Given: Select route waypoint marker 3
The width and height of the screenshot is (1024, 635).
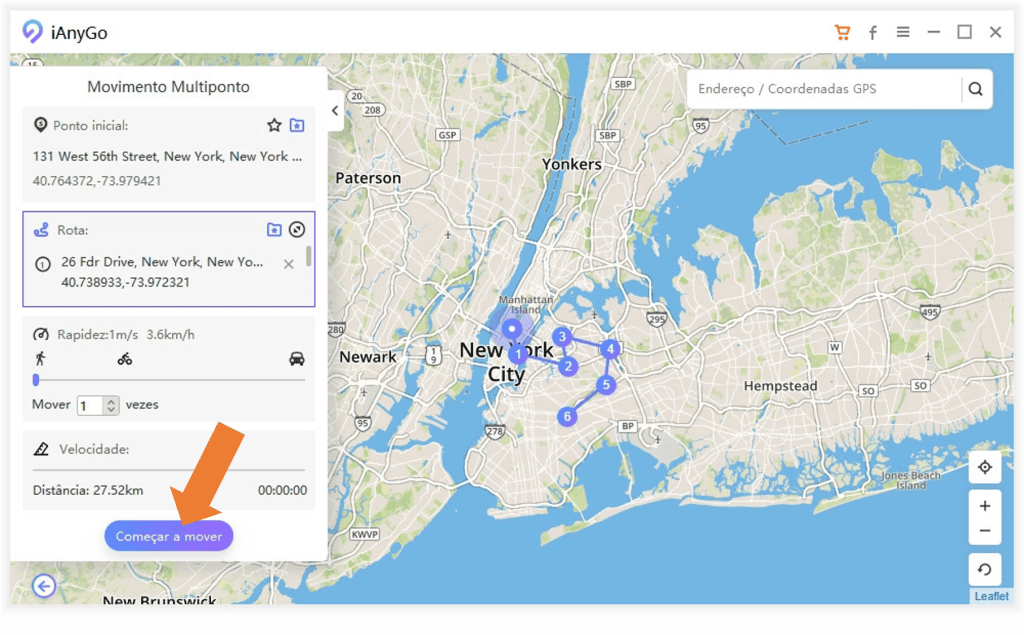Looking at the screenshot, I should tap(562, 337).
